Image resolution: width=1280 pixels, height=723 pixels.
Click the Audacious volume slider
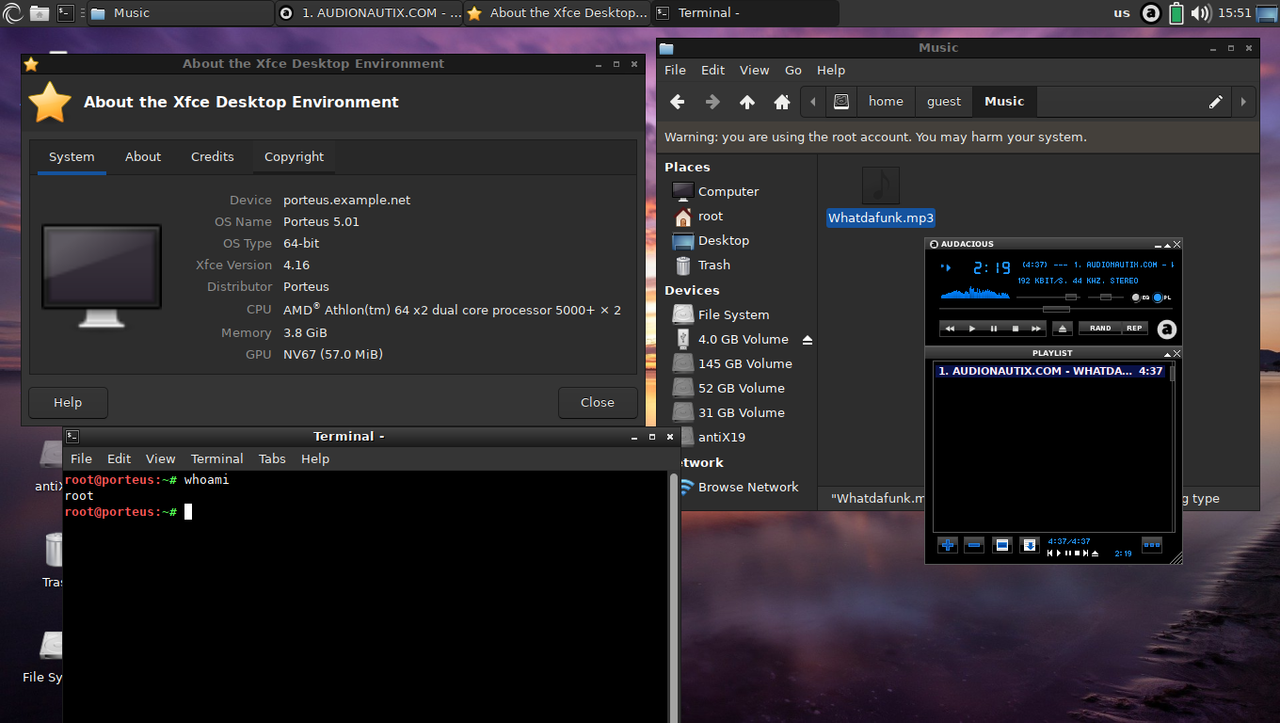[1048, 297]
